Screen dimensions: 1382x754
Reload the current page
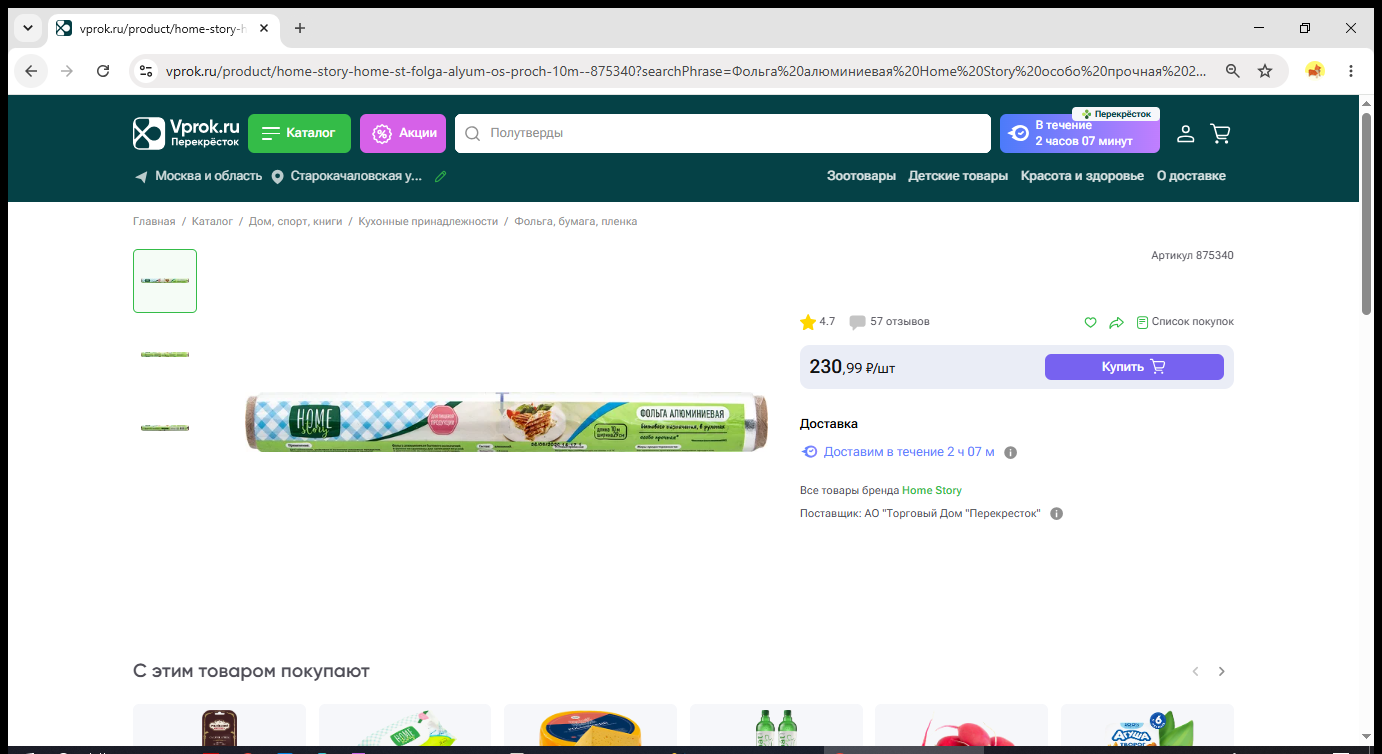pos(103,71)
